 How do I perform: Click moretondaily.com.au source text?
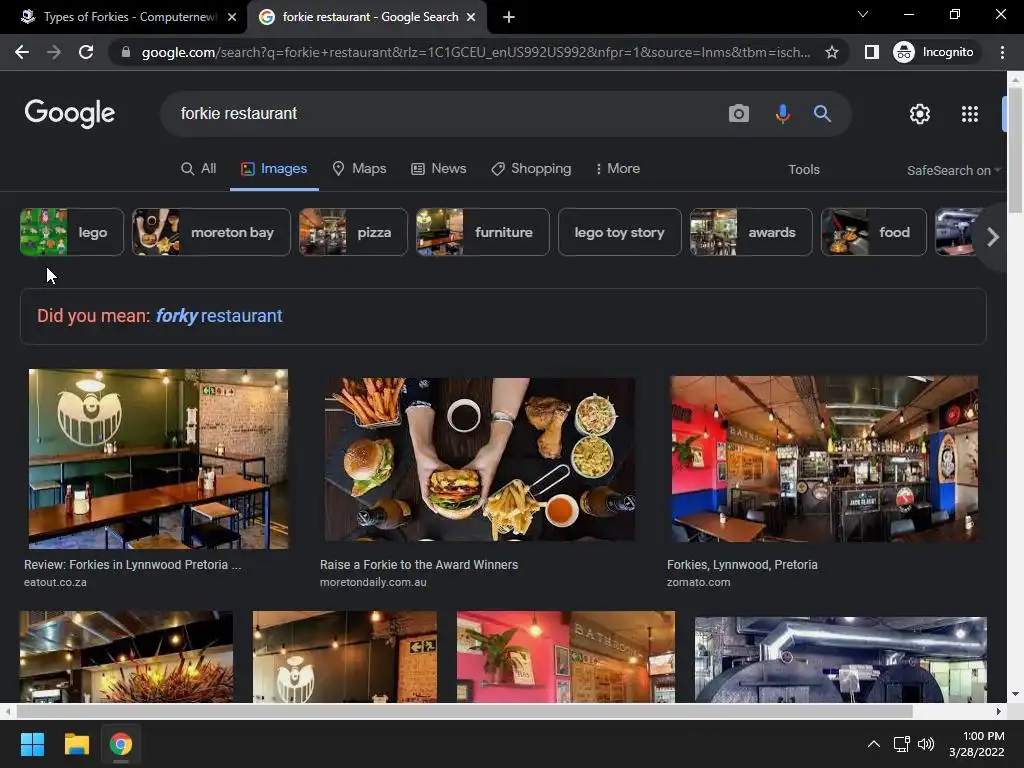pyautogui.click(x=373, y=582)
